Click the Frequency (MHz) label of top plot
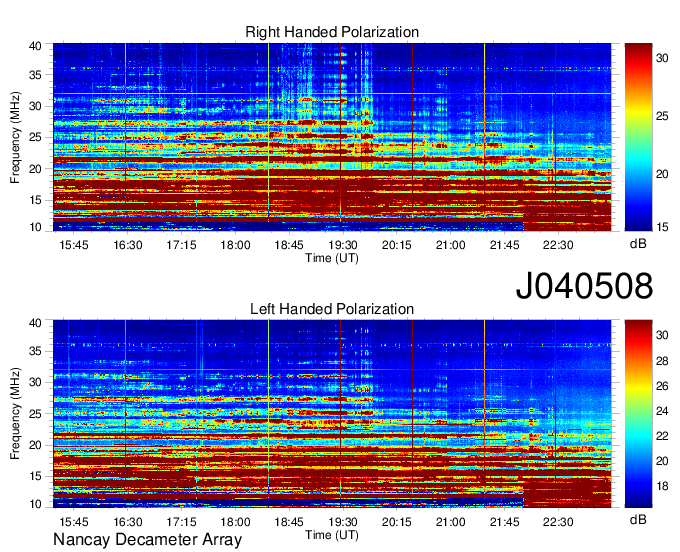 pos(15,137)
